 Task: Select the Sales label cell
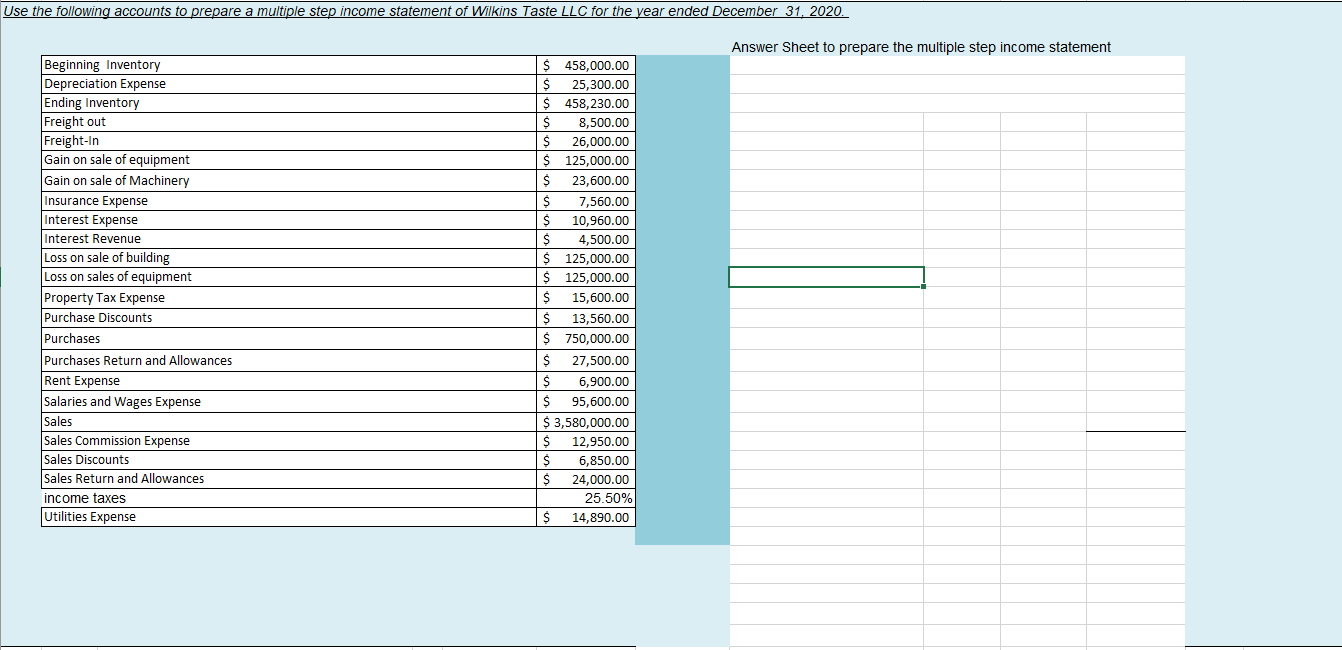point(290,422)
